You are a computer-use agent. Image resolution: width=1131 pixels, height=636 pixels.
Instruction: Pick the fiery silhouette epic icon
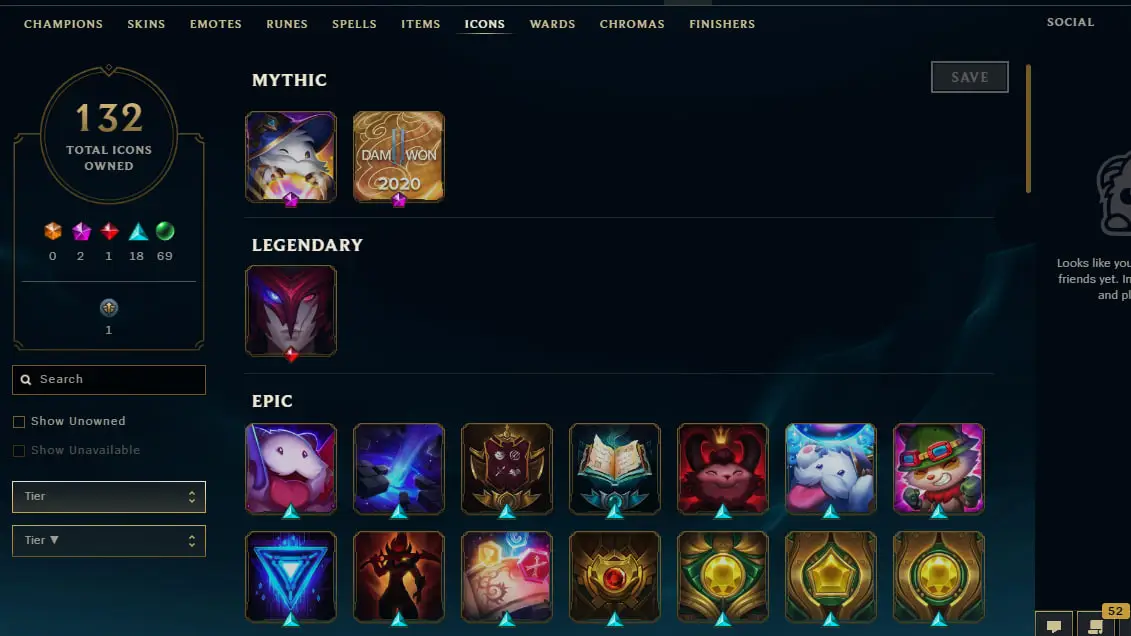399,577
